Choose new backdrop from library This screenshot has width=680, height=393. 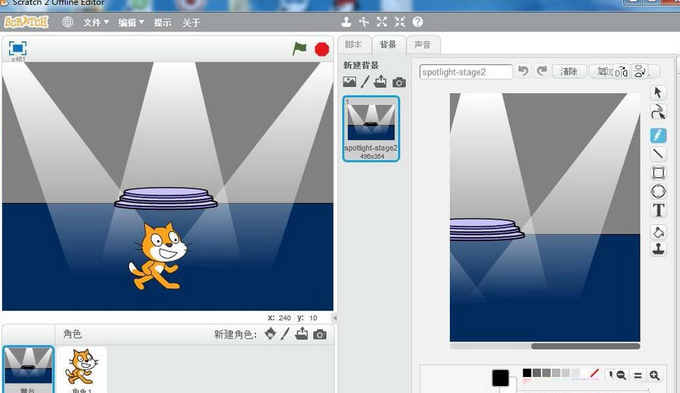pos(350,82)
